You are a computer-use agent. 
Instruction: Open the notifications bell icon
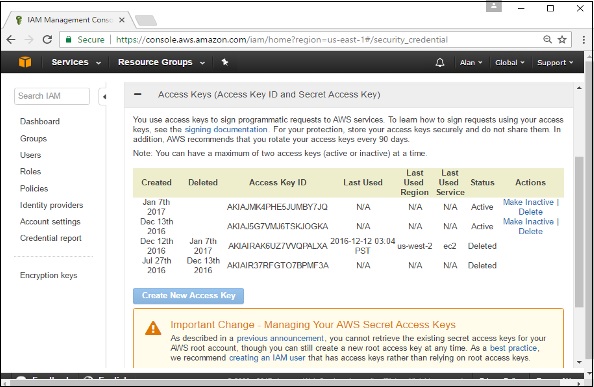coord(439,62)
